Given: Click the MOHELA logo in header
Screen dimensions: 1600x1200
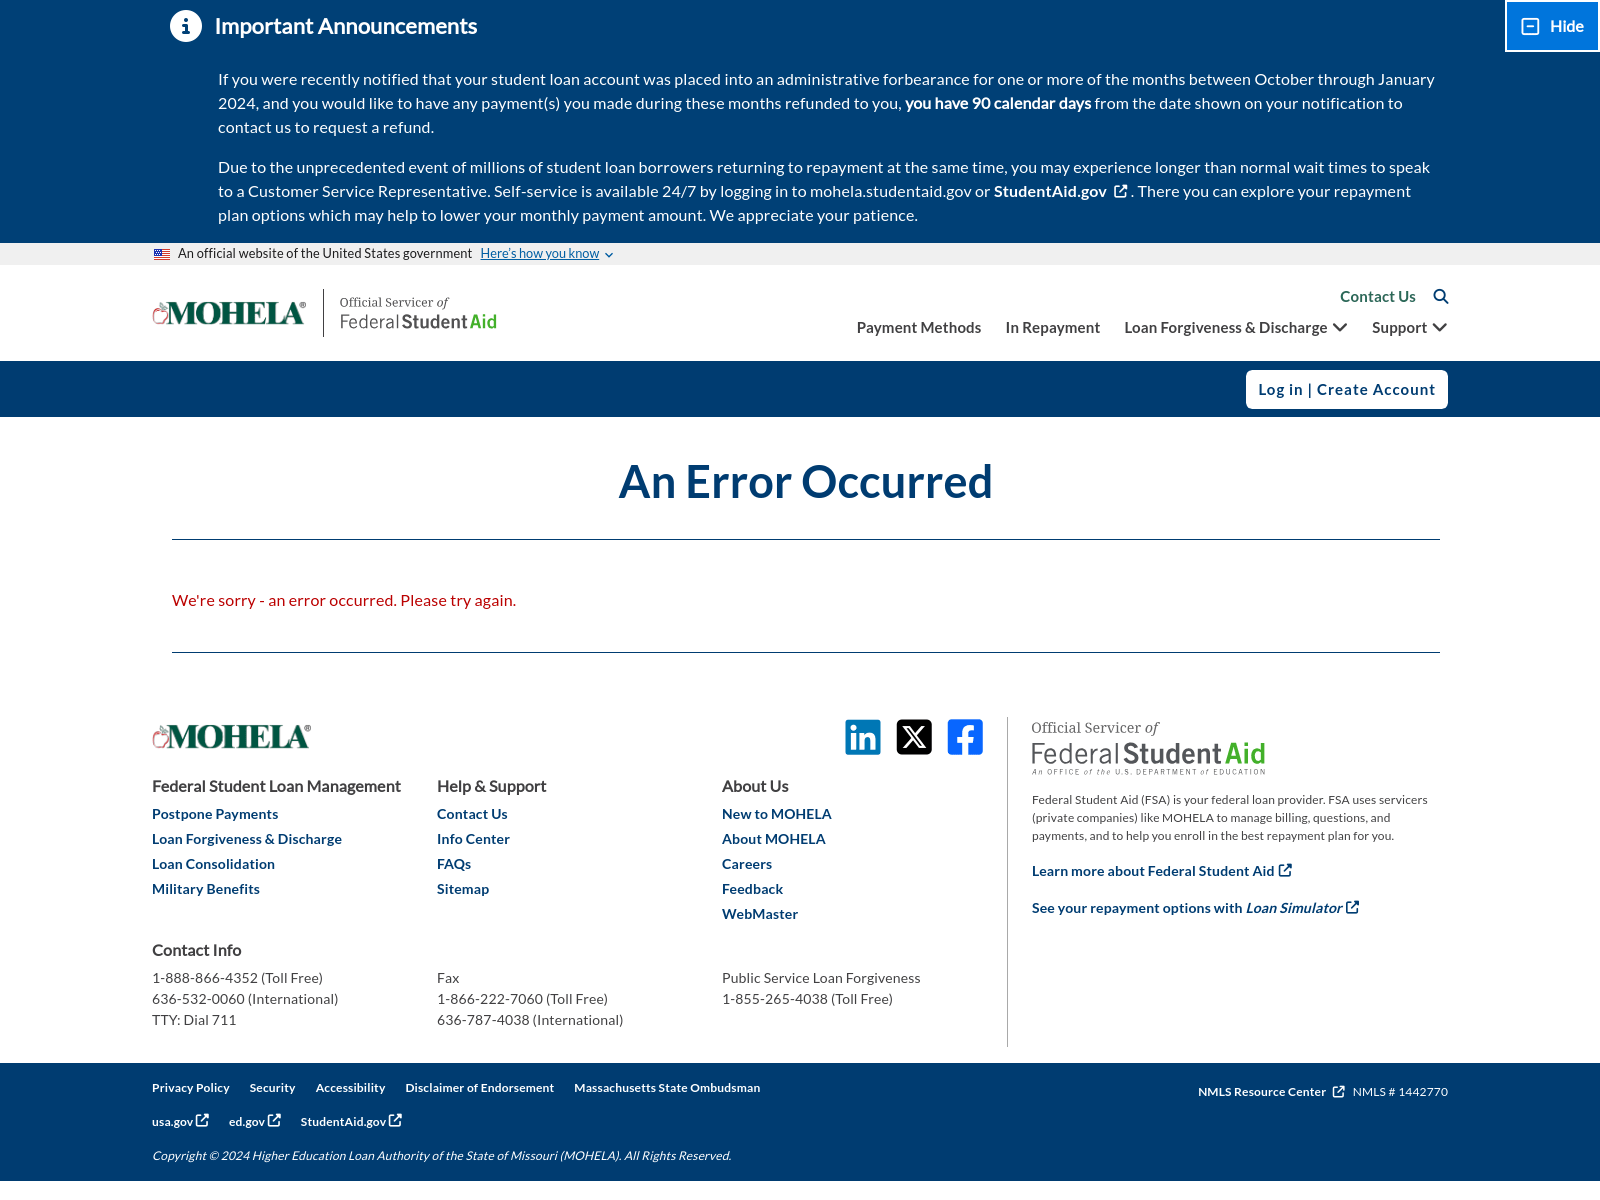Looking at the screenshot, I should 229,313.
